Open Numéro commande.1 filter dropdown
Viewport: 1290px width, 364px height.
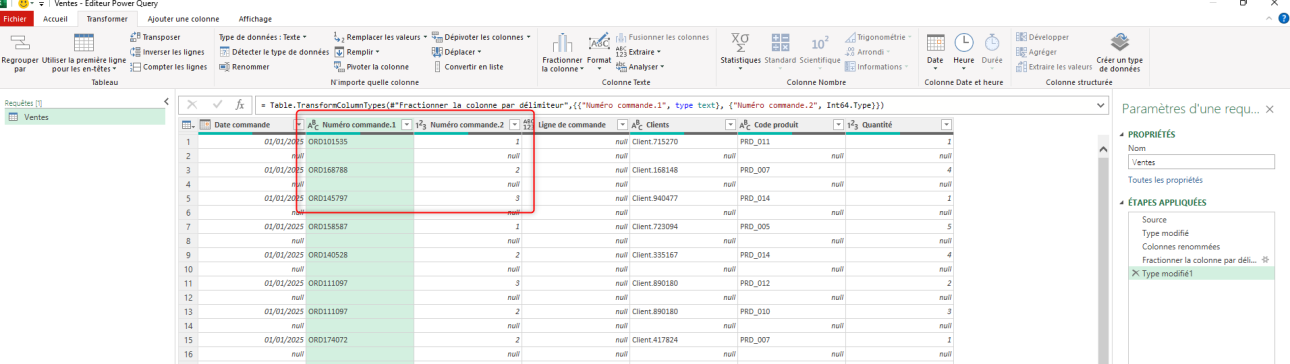tap(406, 125)
